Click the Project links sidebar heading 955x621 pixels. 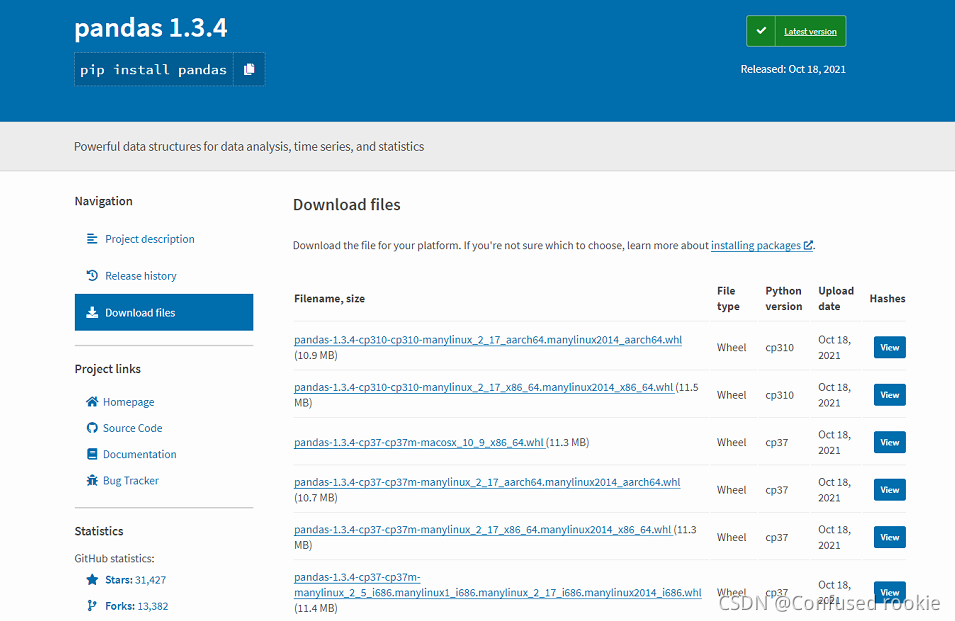coord(108,369)
